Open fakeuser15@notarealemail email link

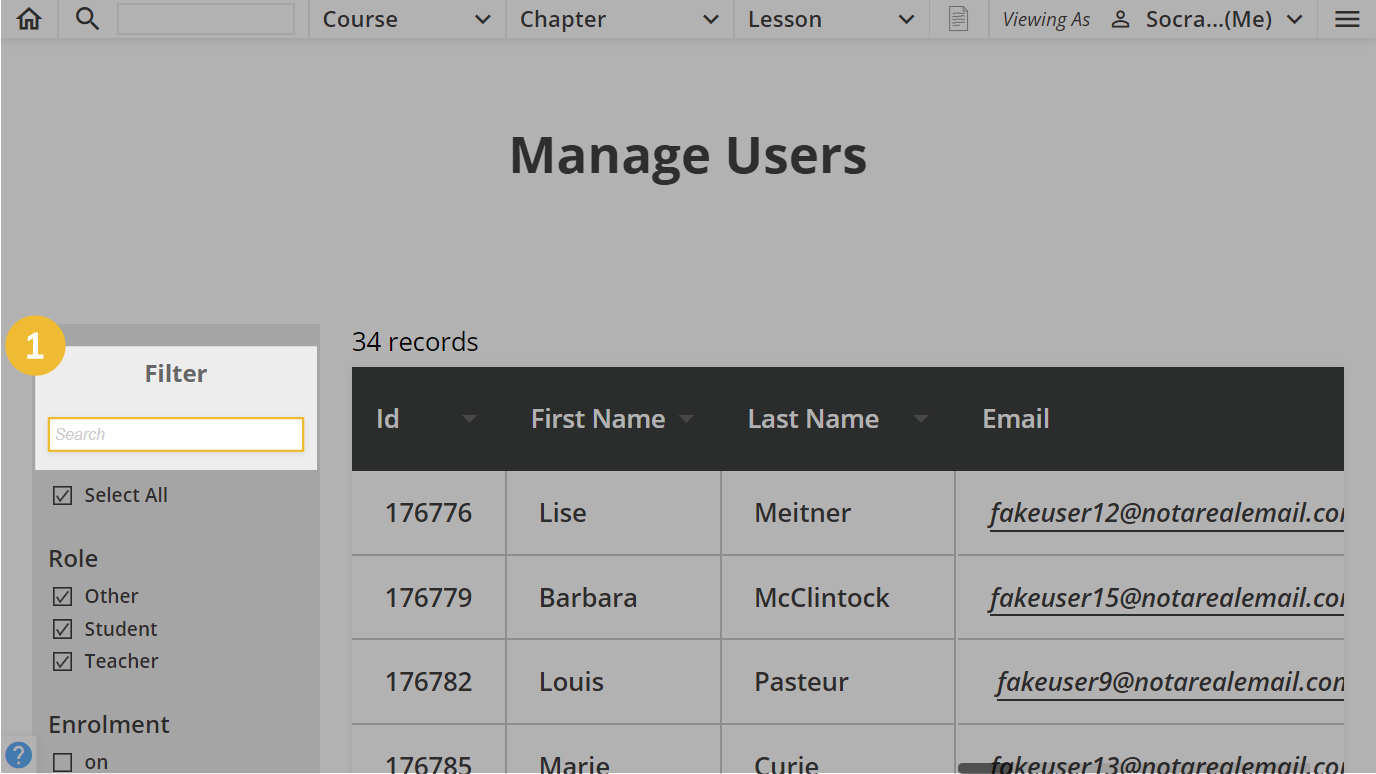[x=1166, y=598]
